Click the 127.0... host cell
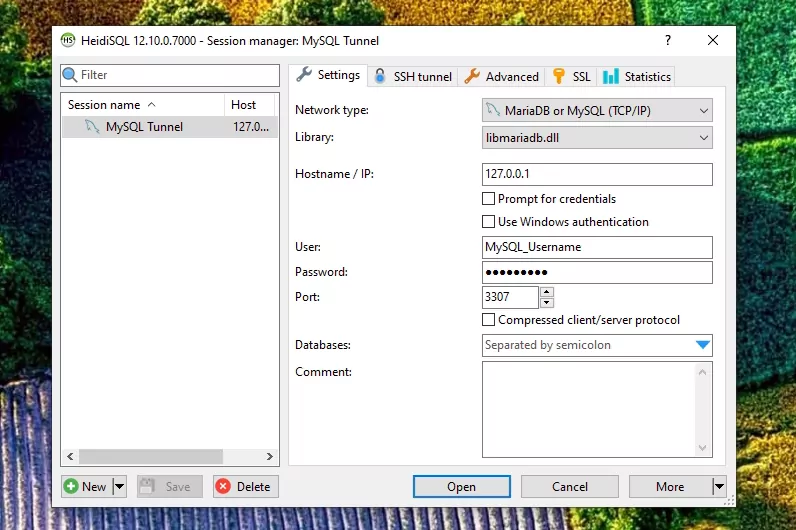Image resolution: width=796 pixels, height=530 pixels. (251, 127)
